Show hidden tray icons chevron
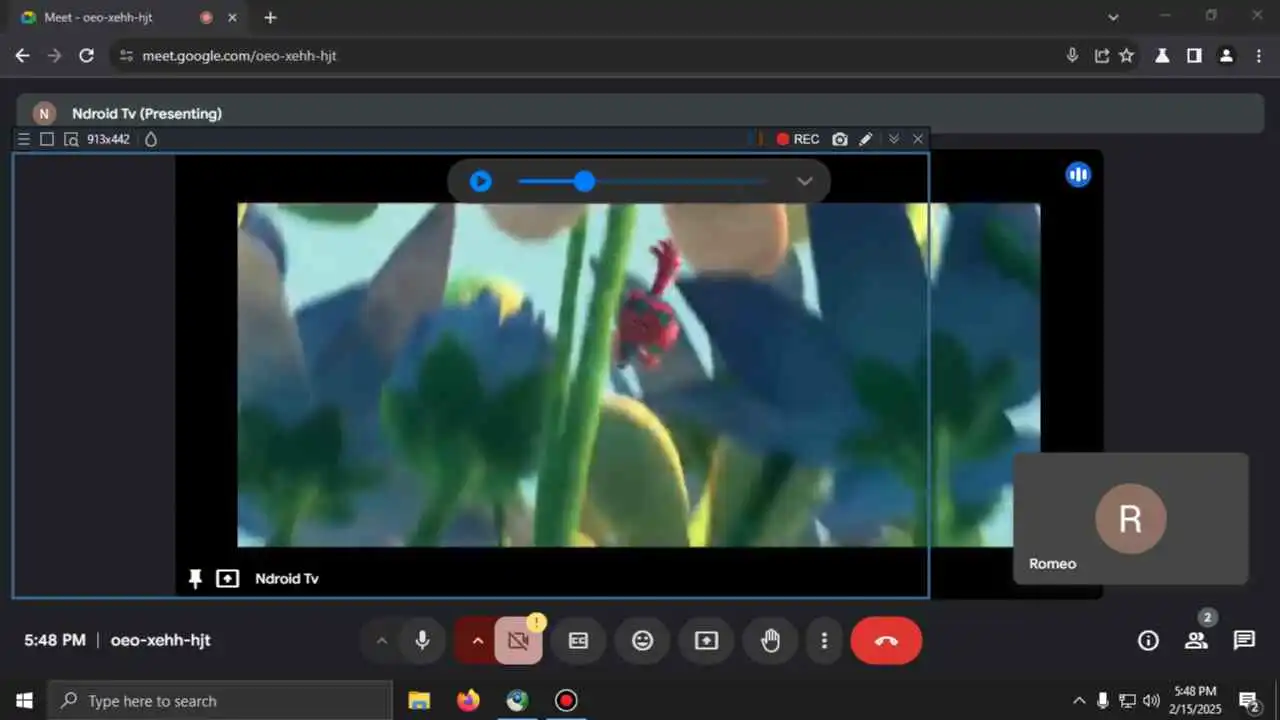The image size is (1280, 720). tap(1078, 700)
